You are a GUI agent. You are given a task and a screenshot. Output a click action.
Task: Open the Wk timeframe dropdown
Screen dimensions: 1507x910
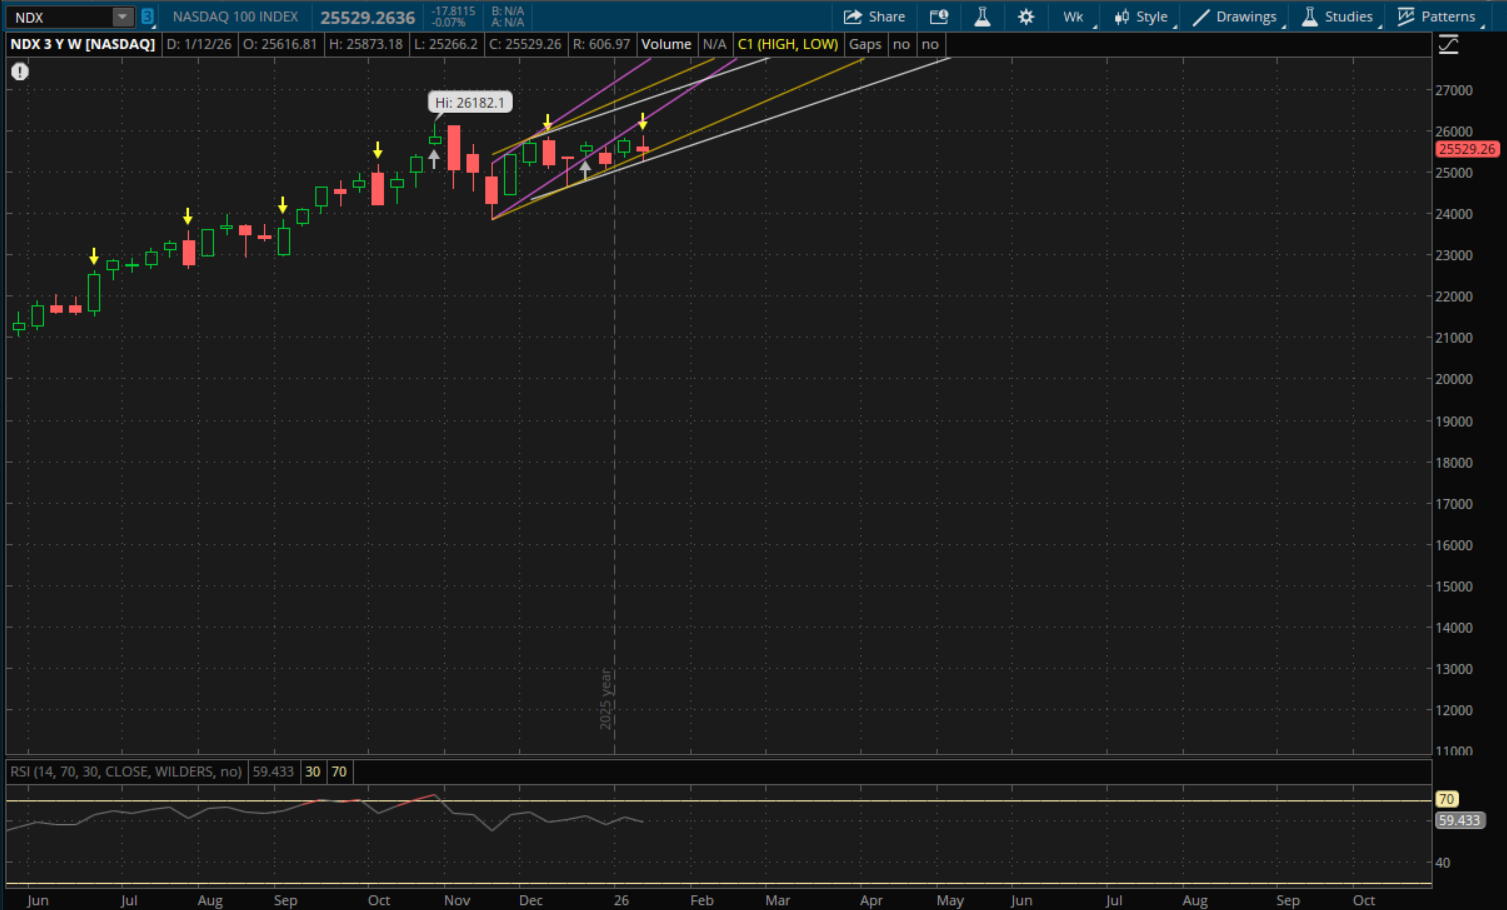click(1074, 17)
